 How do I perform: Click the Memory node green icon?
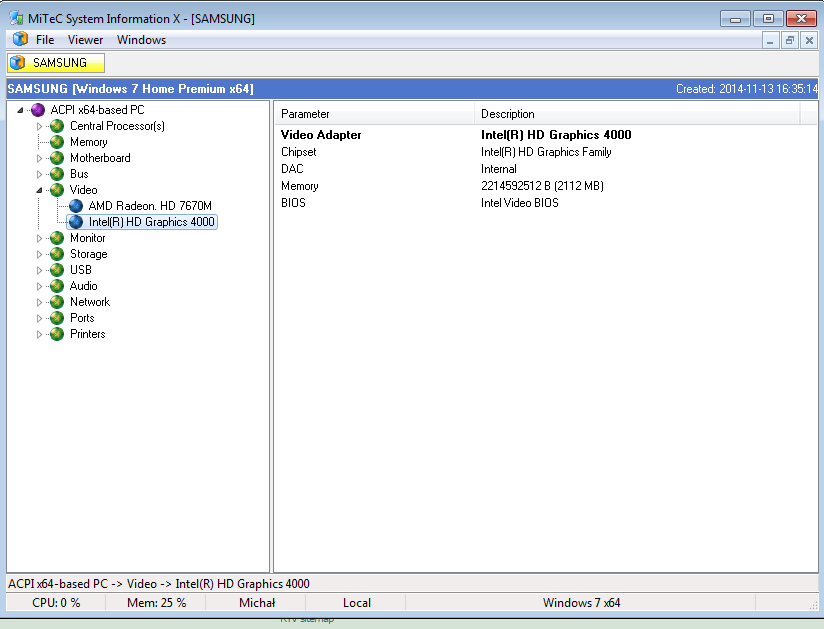tap(57, 142)
